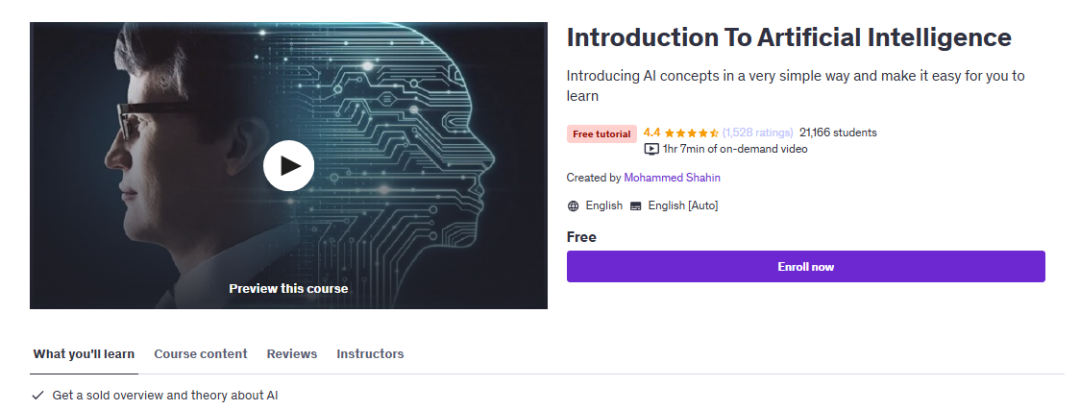Click the "Free tutorial" badge
This screenshot has width=1080, height=410.
[601, 133]
